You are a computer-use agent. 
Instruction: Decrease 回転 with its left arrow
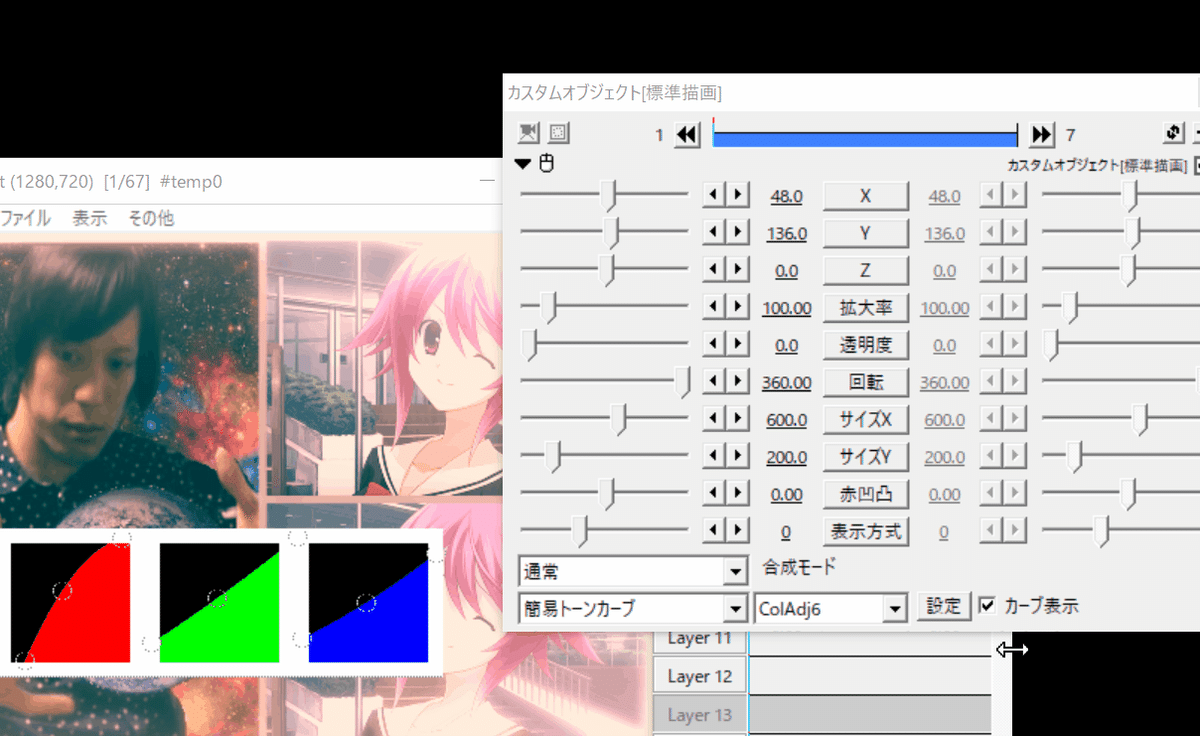pyautogui.click(x=714, y=381)
